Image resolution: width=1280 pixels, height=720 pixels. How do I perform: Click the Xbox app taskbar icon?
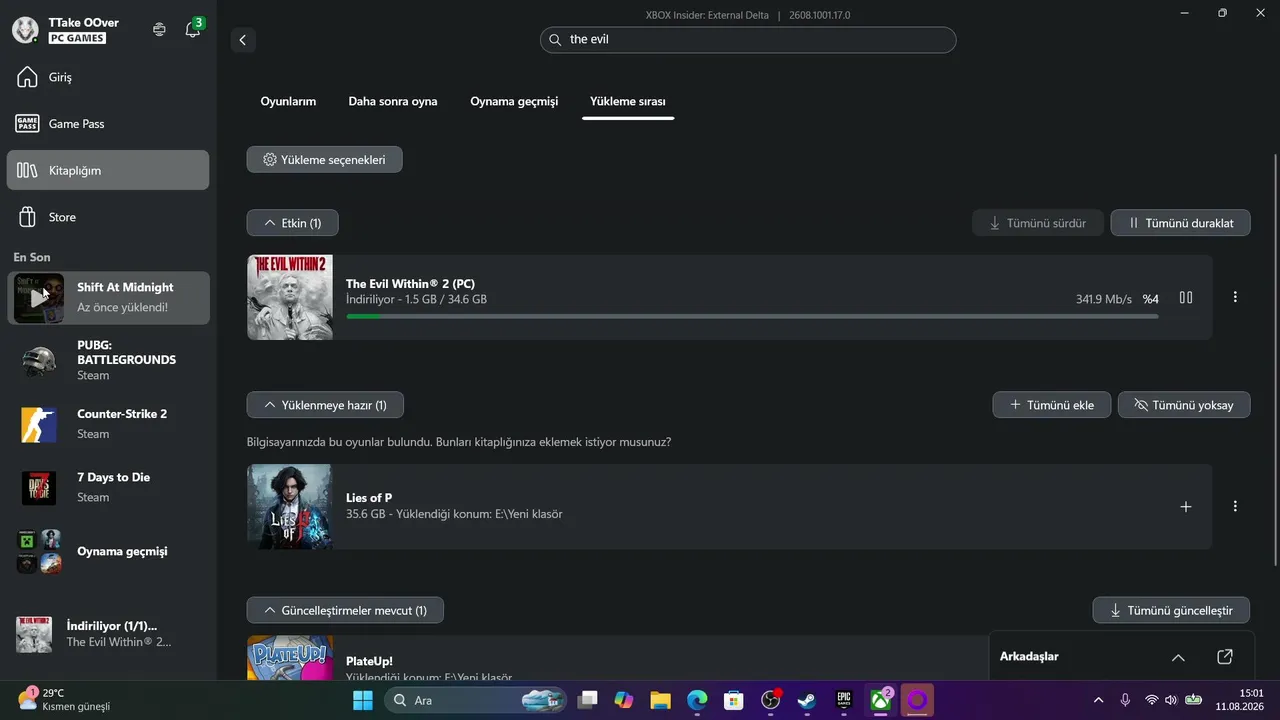coord(880,700)
